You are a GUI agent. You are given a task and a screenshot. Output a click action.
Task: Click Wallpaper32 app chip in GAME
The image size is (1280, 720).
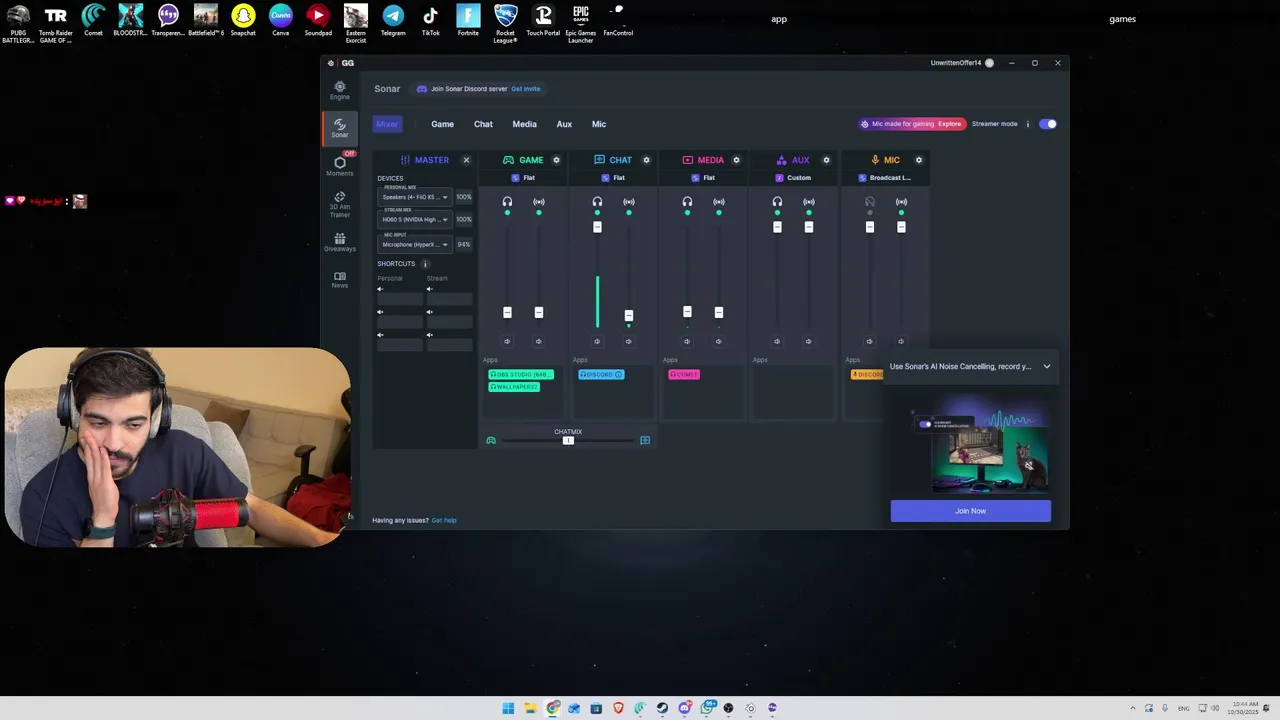click(514, 387)
